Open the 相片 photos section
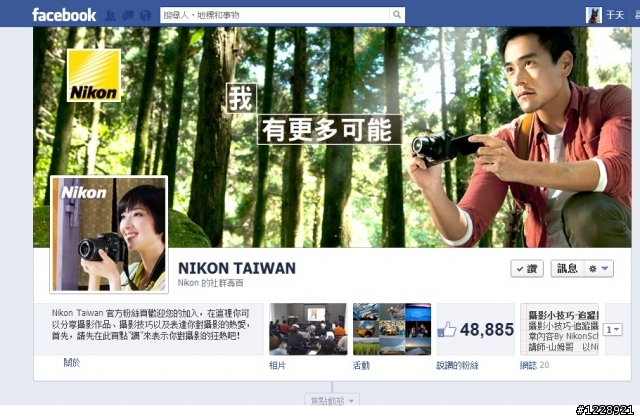The width and height of the screenshot is (640, 418). tap(277, 365)
